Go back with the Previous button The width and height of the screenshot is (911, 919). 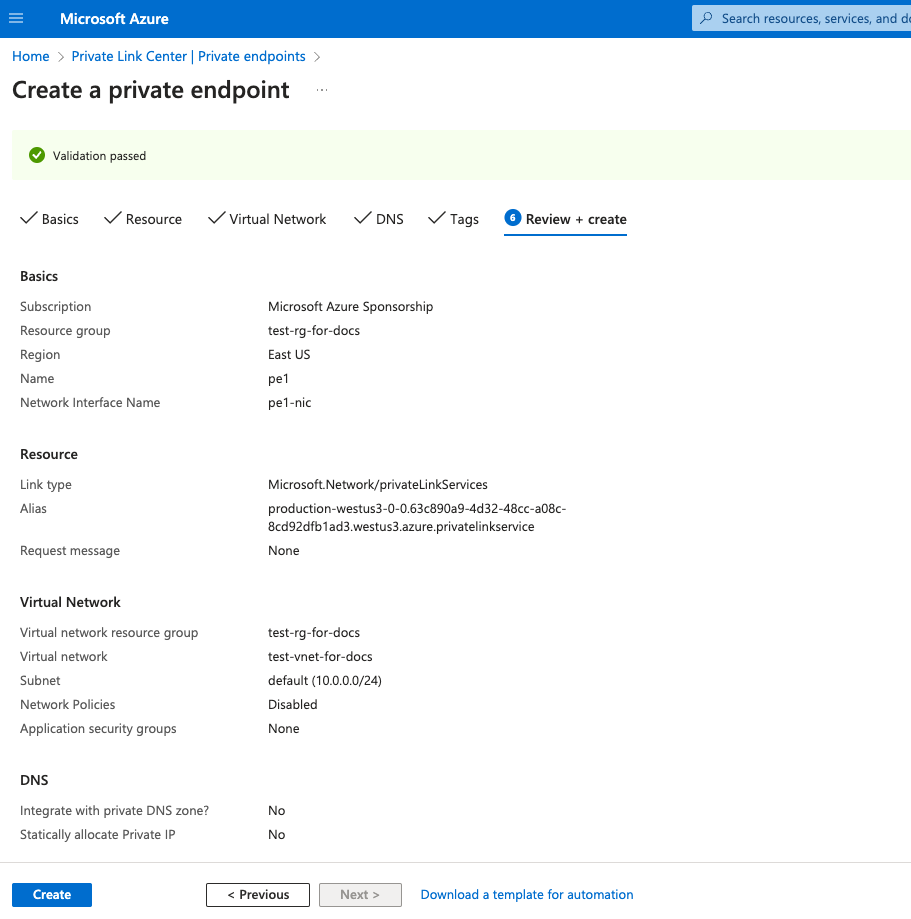point(257,894)
